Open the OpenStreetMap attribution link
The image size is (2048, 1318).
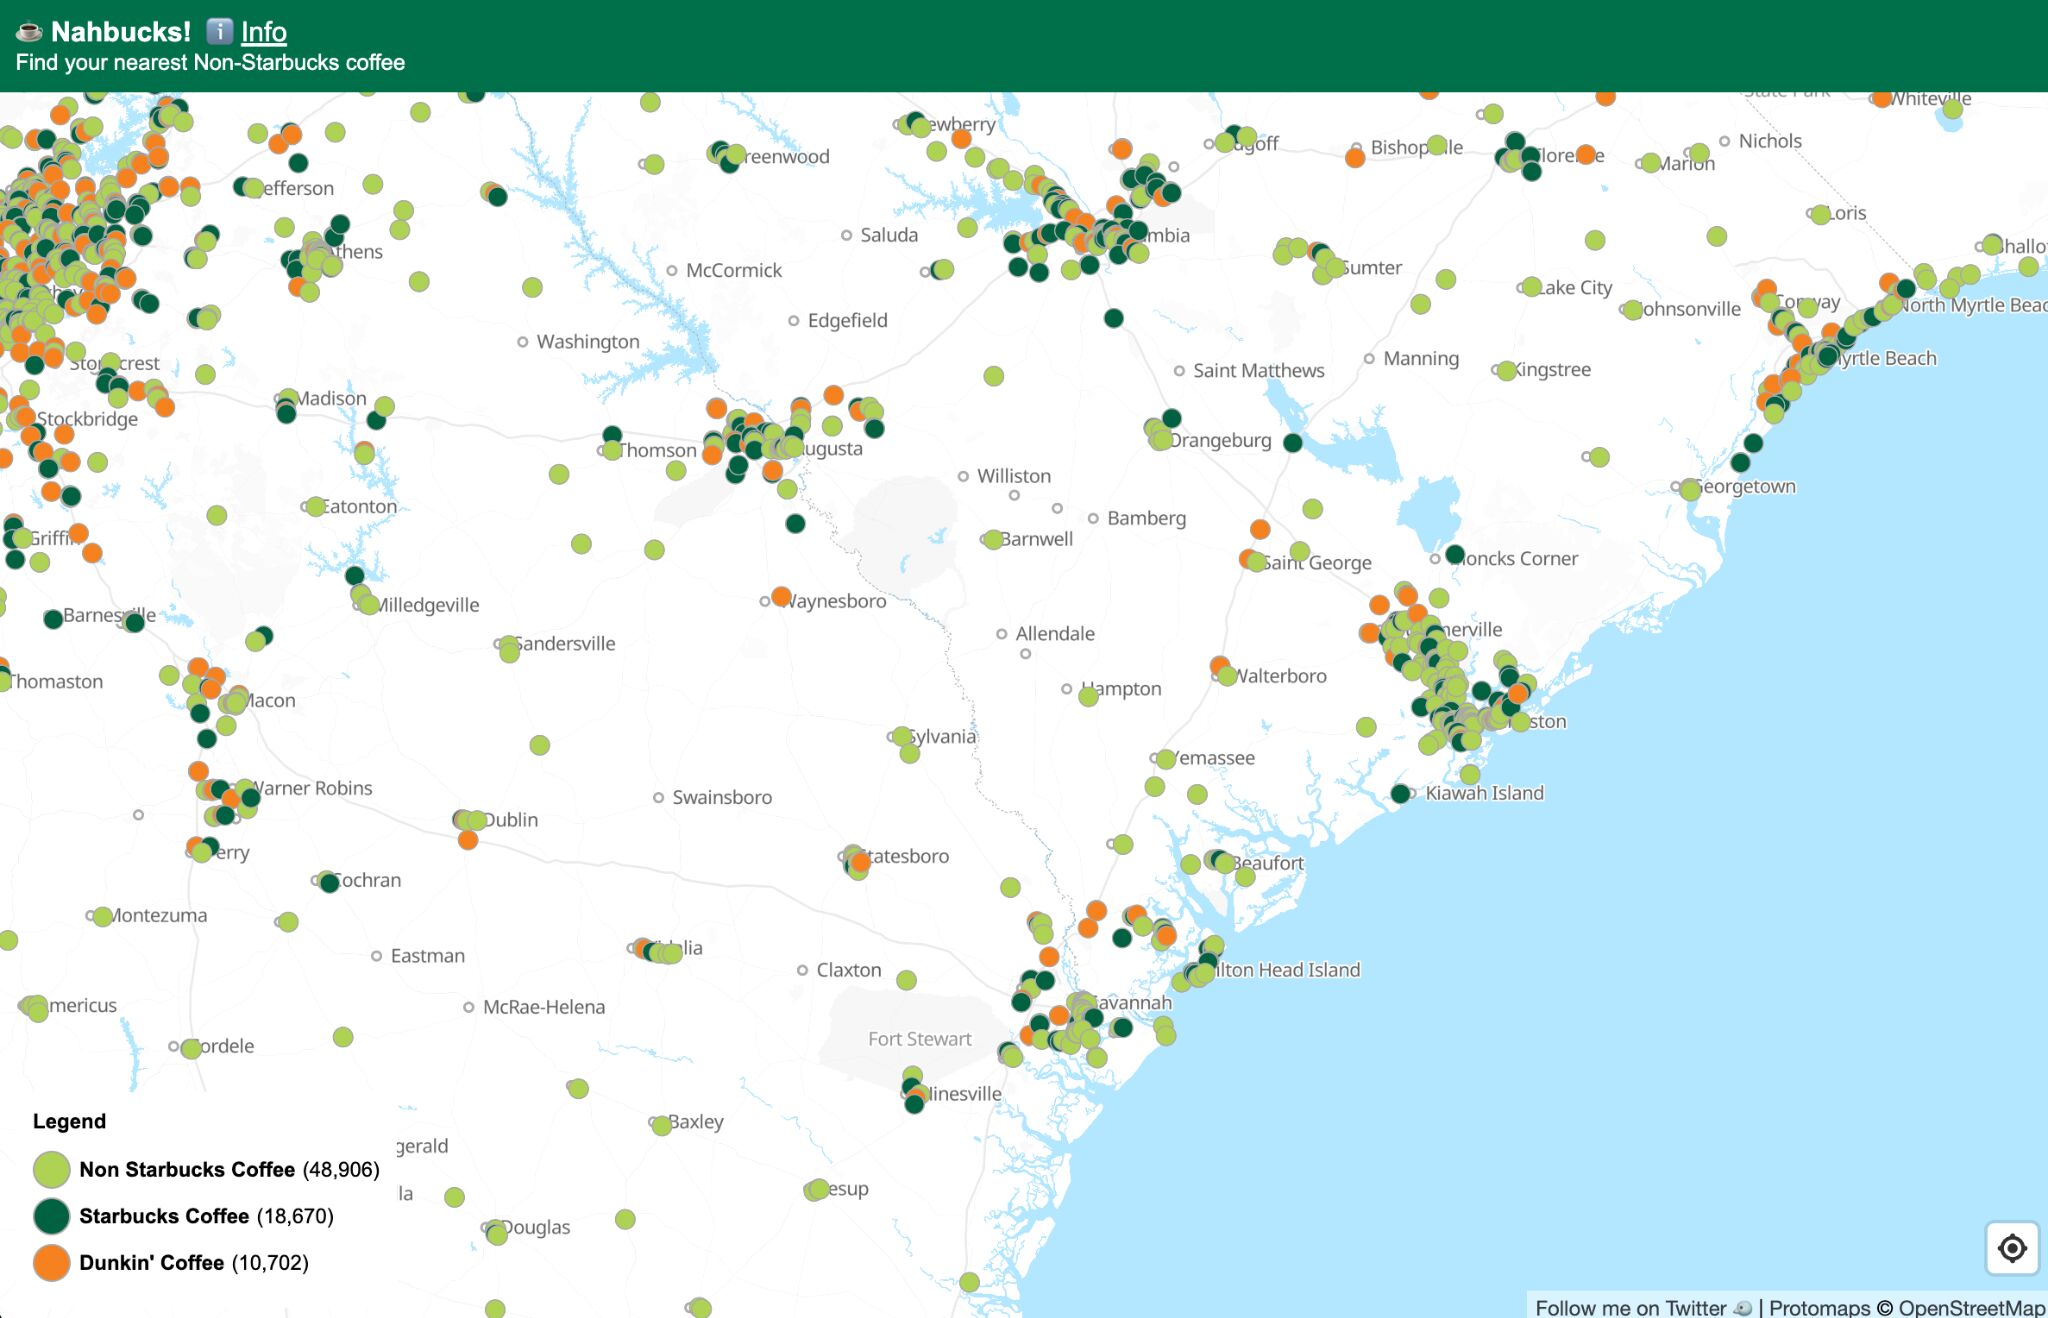pos(1971,1308)
